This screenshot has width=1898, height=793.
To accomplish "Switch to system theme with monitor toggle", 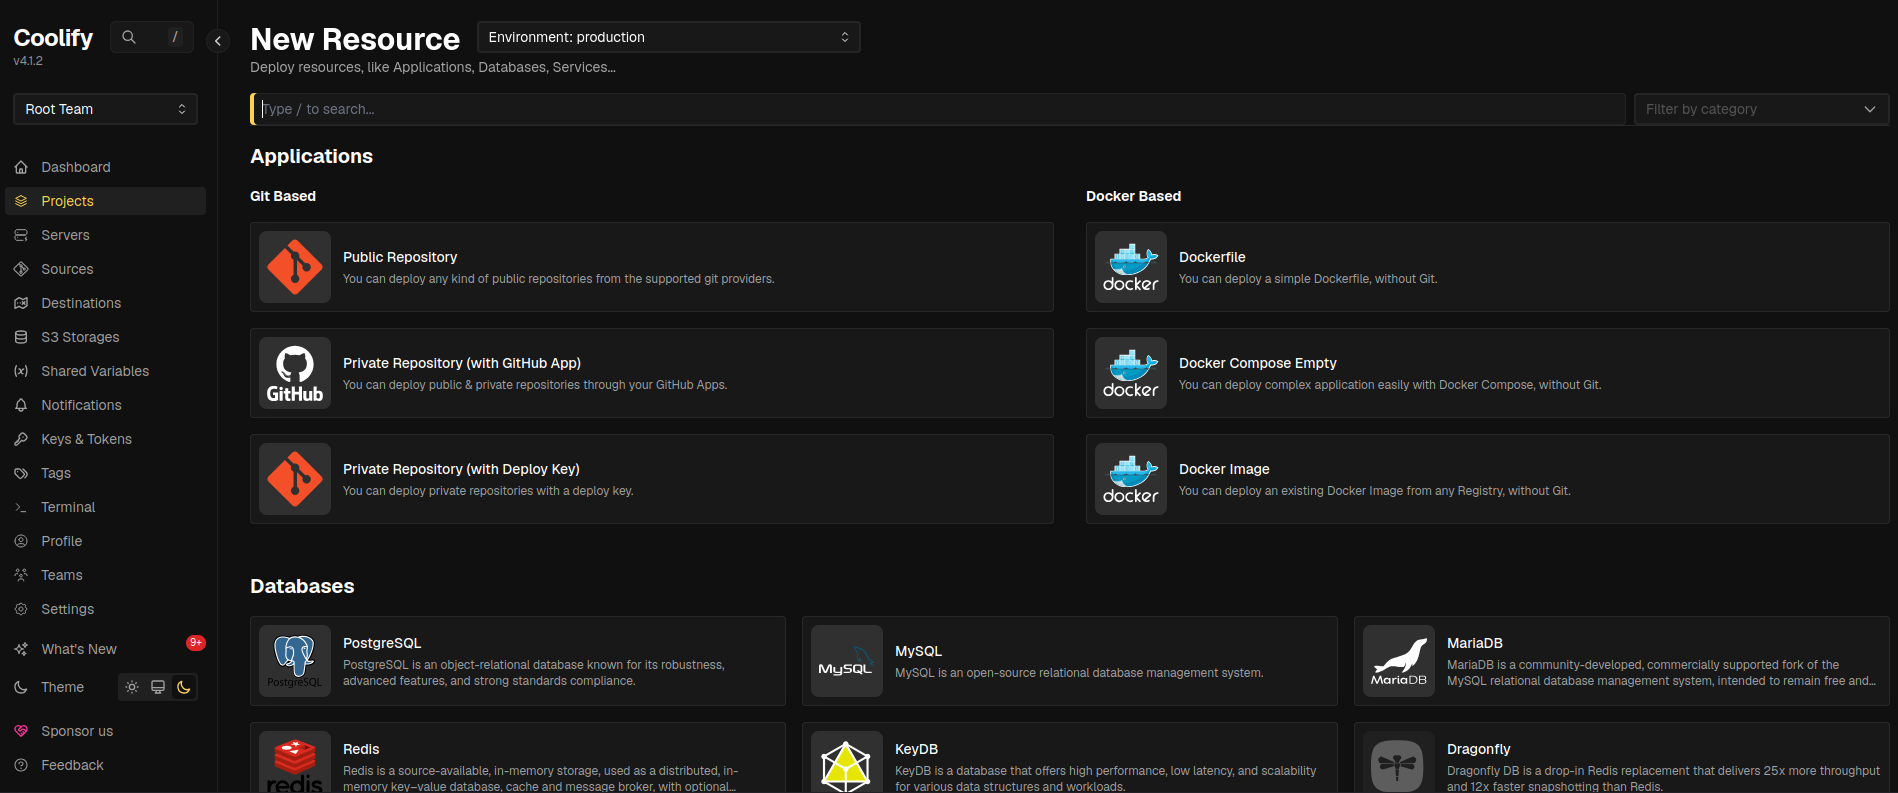I will [158, 687].
